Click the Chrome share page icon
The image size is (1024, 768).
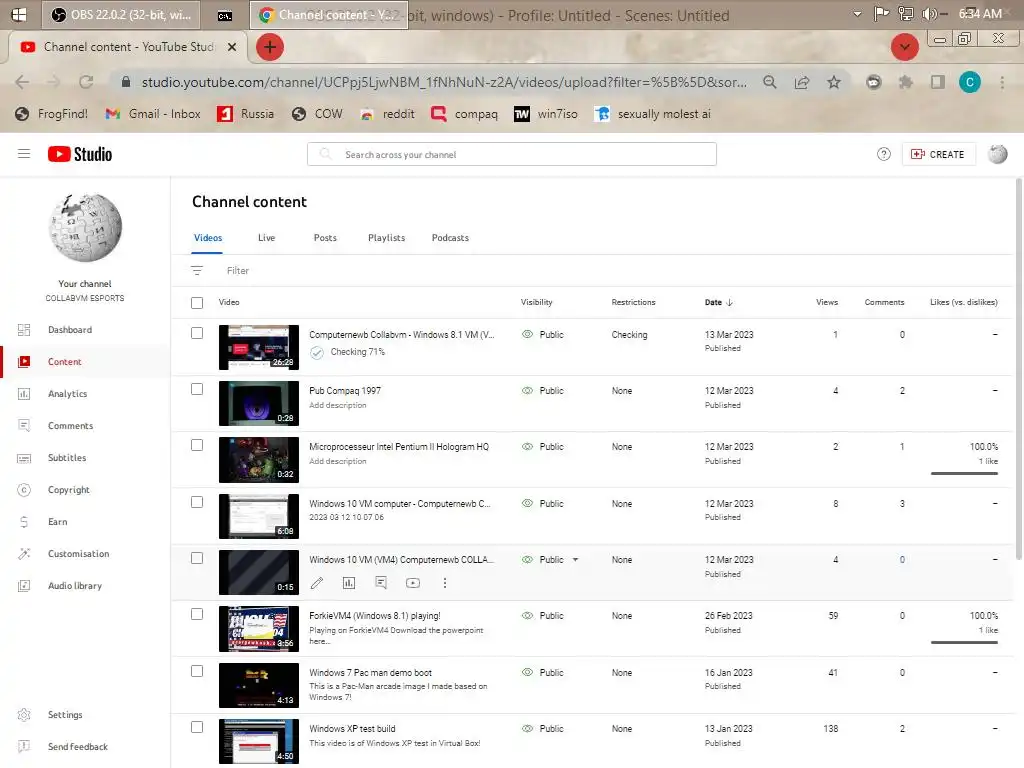pos(802,82)
